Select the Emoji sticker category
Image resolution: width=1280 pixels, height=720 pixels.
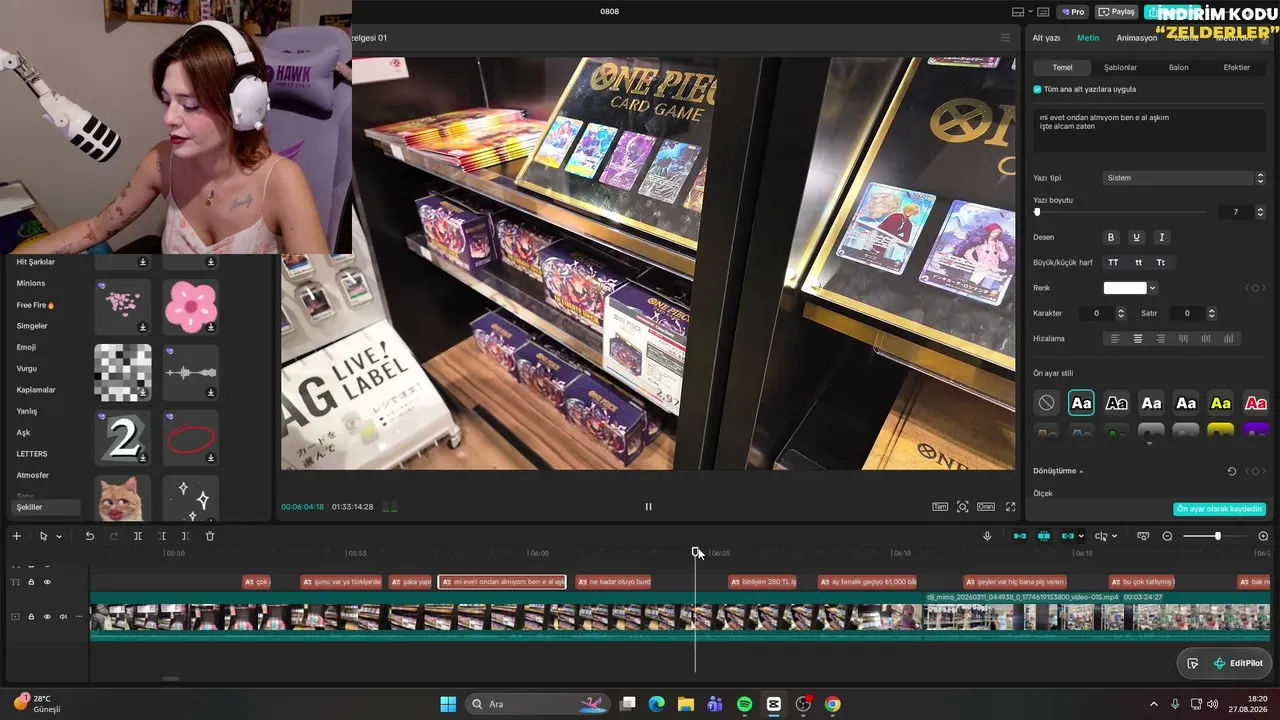(26, 347)
